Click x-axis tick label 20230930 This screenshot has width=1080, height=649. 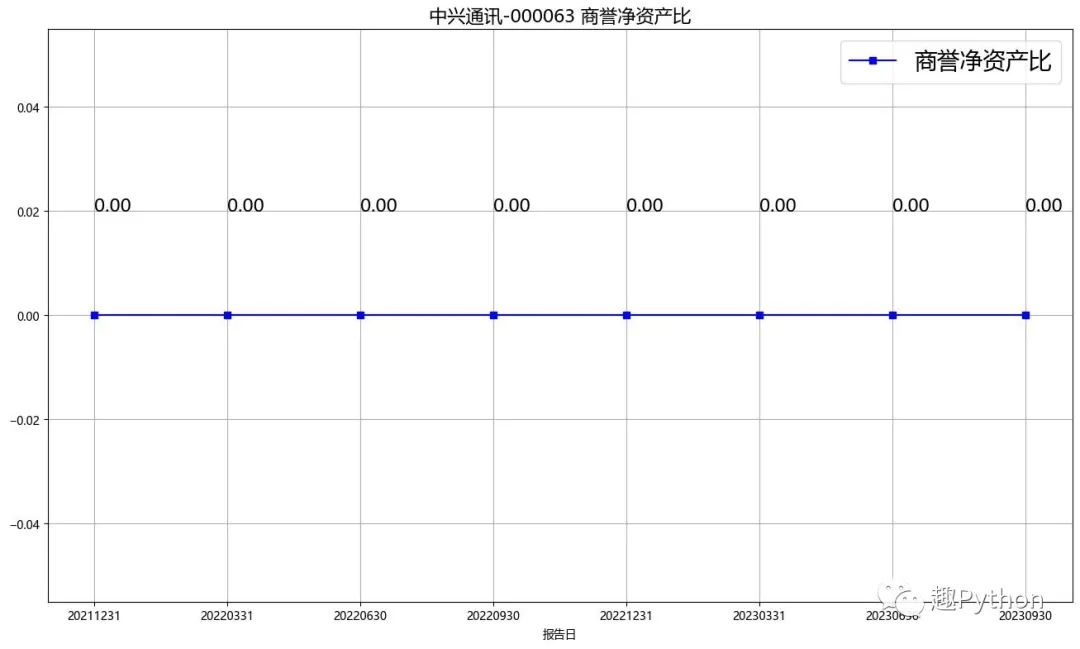click(x=1026, y=616)
